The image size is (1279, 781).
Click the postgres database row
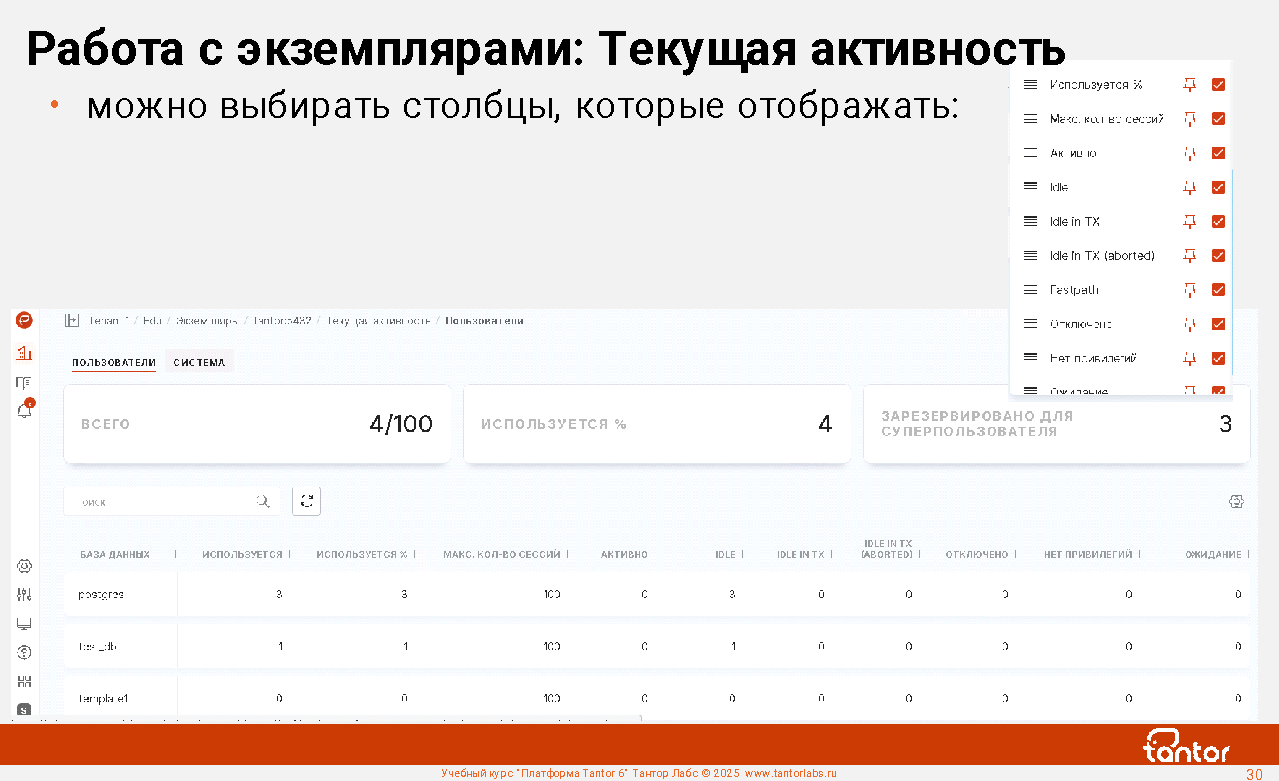click(x=101, y=595)
